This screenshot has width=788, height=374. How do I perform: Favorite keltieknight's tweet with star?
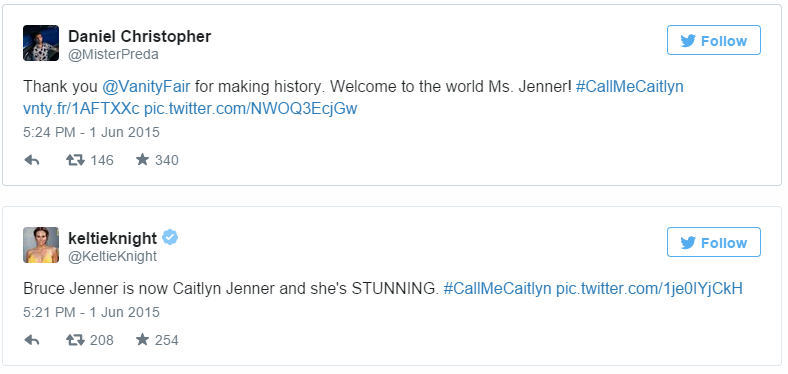point(142,340)
